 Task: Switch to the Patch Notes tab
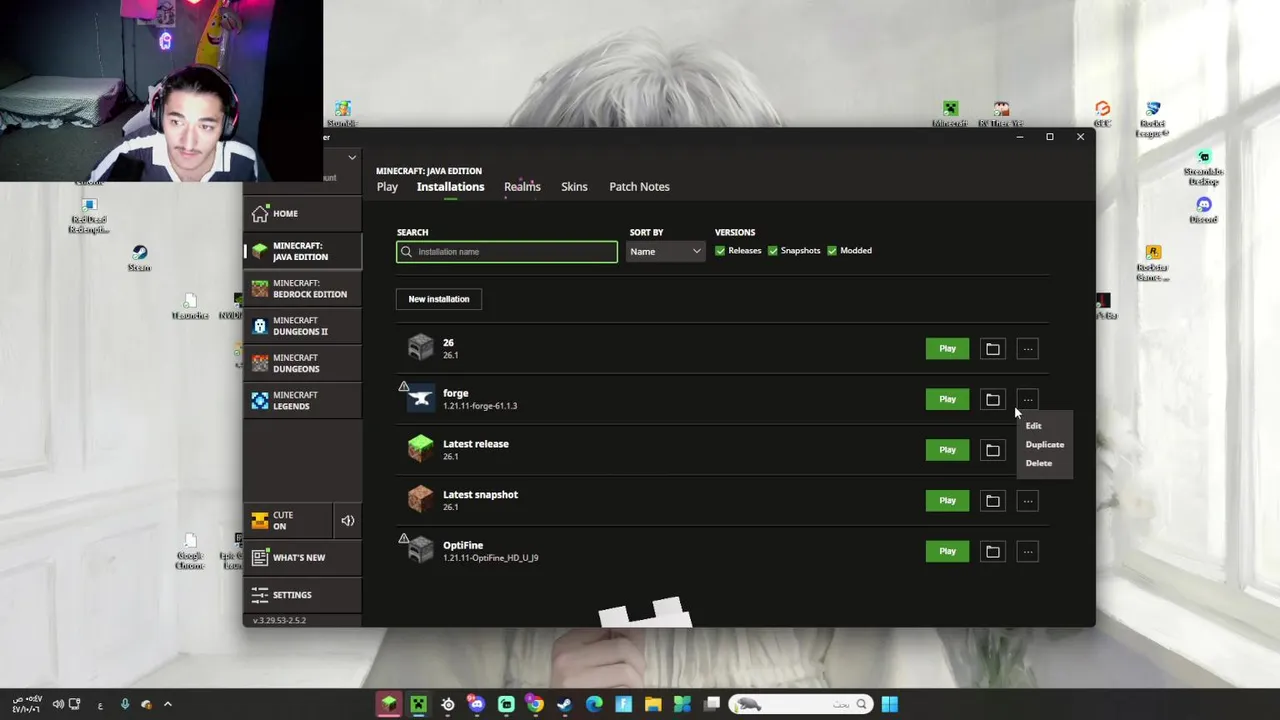click(639, 187)
